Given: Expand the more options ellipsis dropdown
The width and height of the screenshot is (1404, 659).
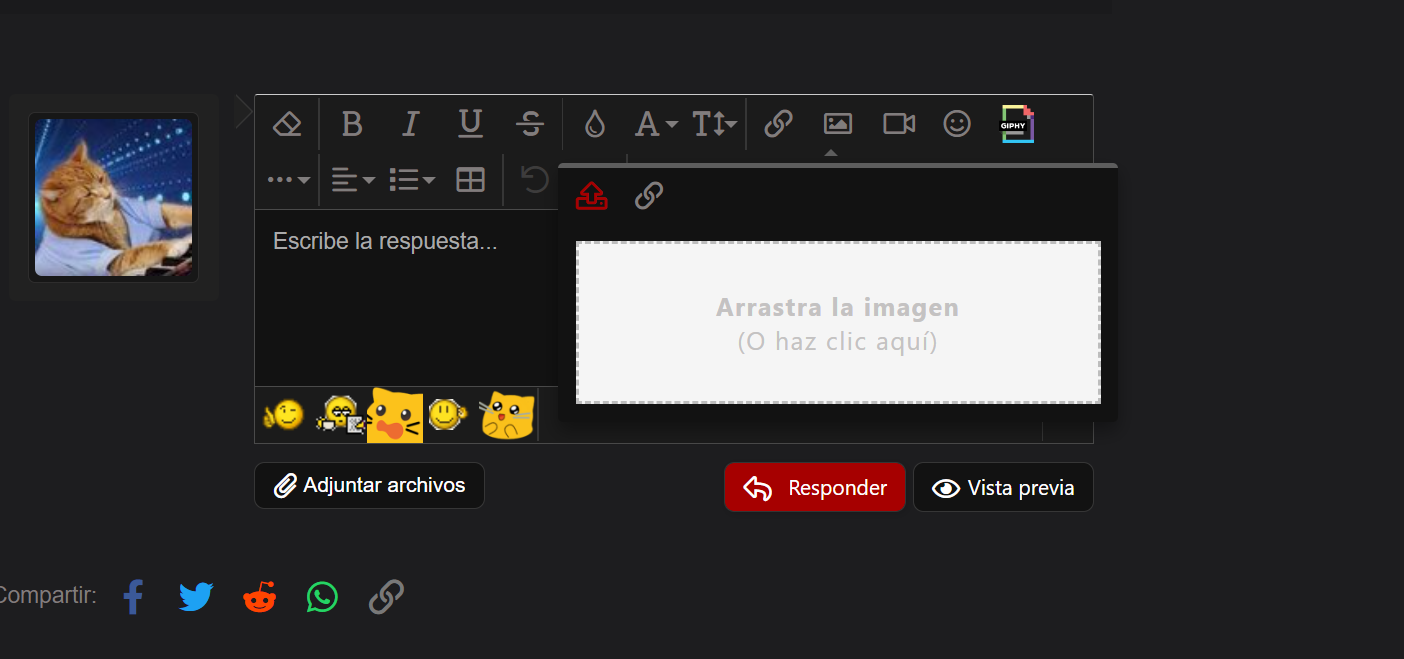Looking at the screenshot, I should click(x=289, y=180).
